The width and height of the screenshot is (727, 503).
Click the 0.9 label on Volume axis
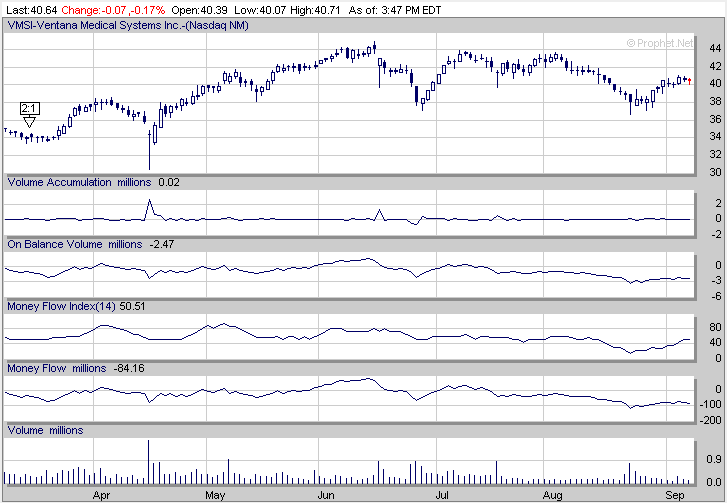point(714,459)
